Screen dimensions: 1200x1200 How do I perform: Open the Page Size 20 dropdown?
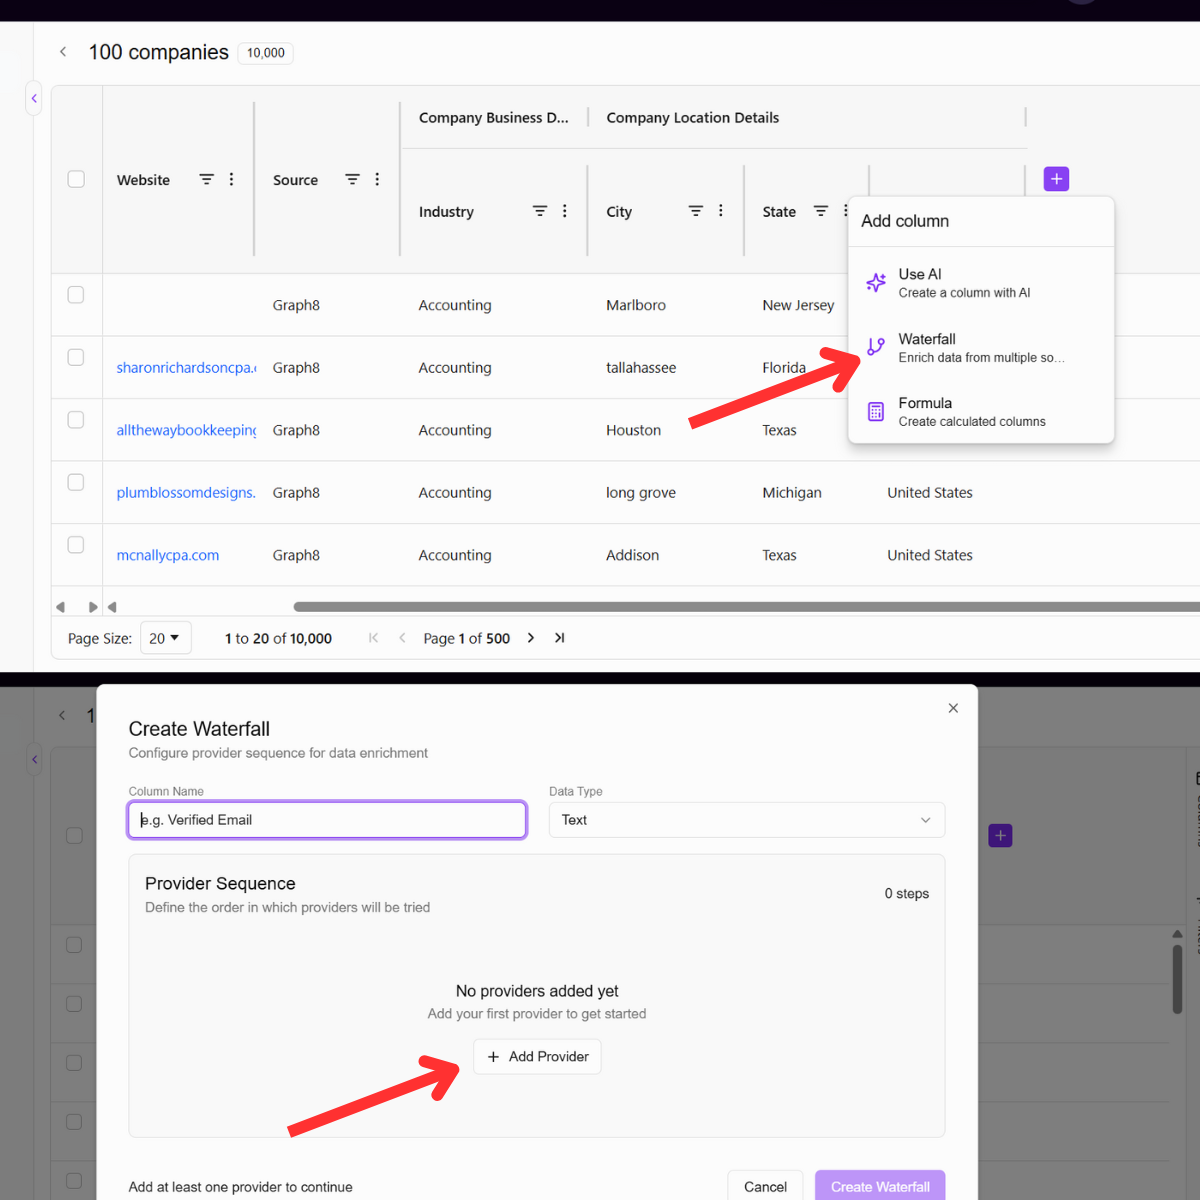pos(165,638)
